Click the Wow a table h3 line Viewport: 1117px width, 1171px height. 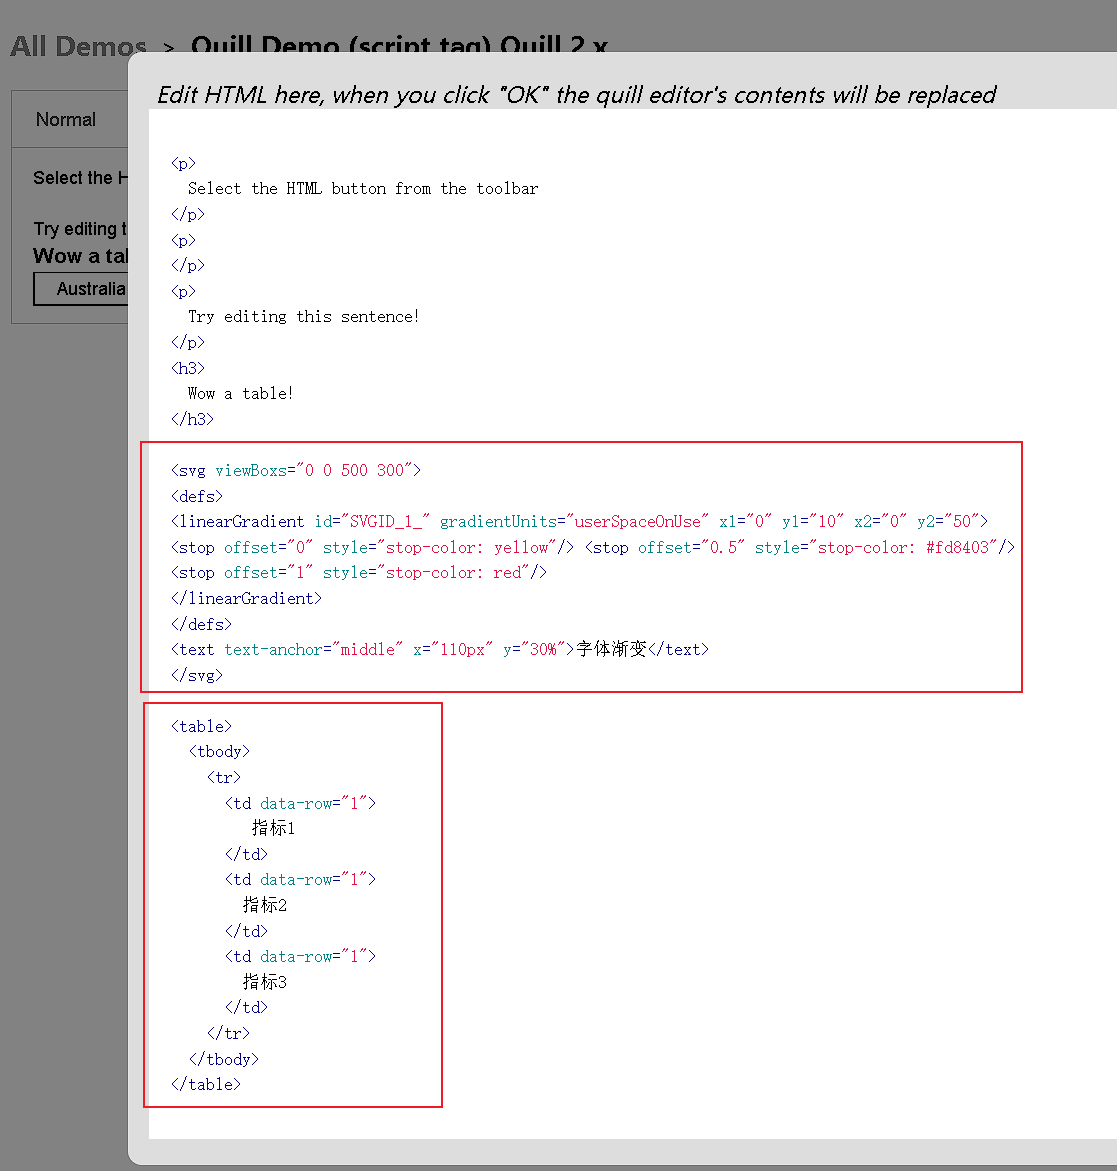click(240, 392)
